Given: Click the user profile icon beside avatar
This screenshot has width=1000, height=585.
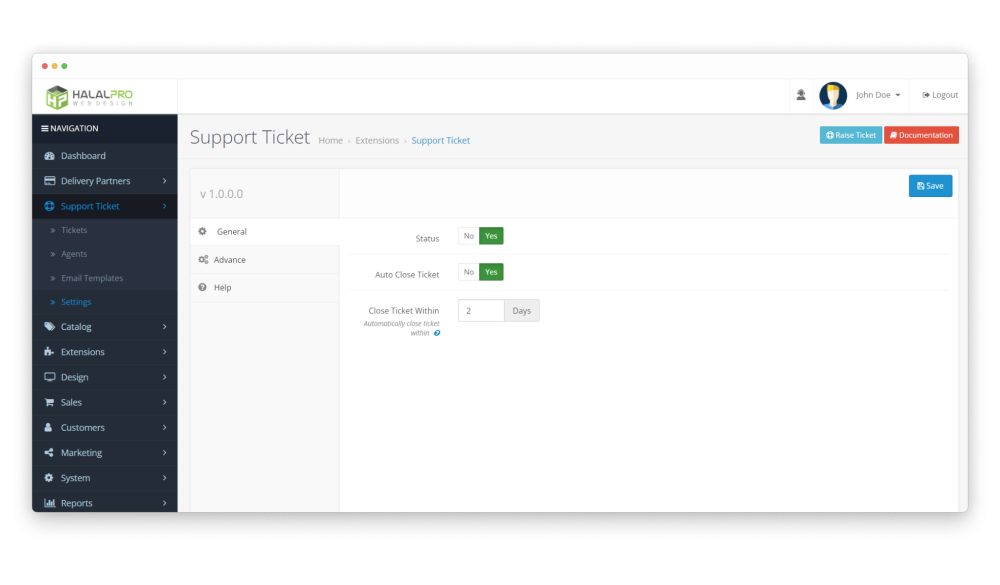Looking at the screenshot, I should click(801, 95).
